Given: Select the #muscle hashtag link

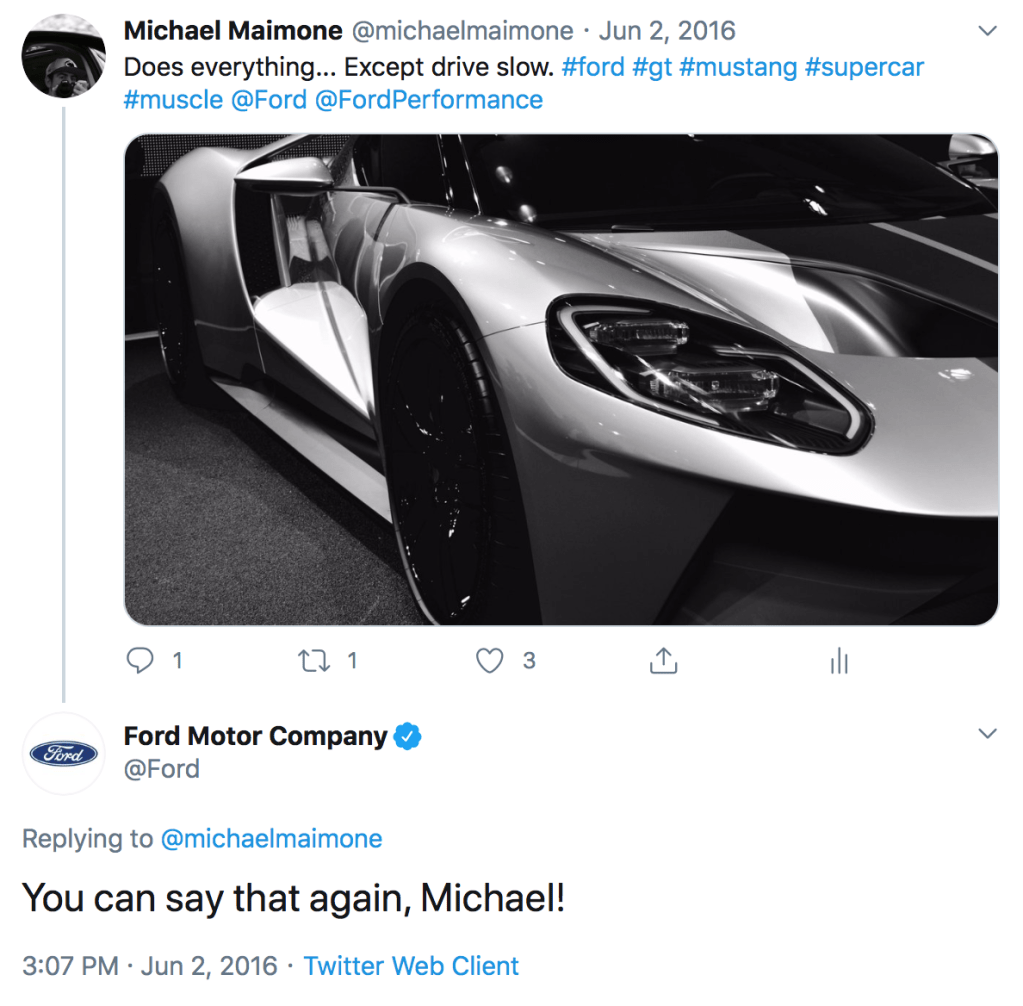Looking at the screenshot, I should point(173,100).
